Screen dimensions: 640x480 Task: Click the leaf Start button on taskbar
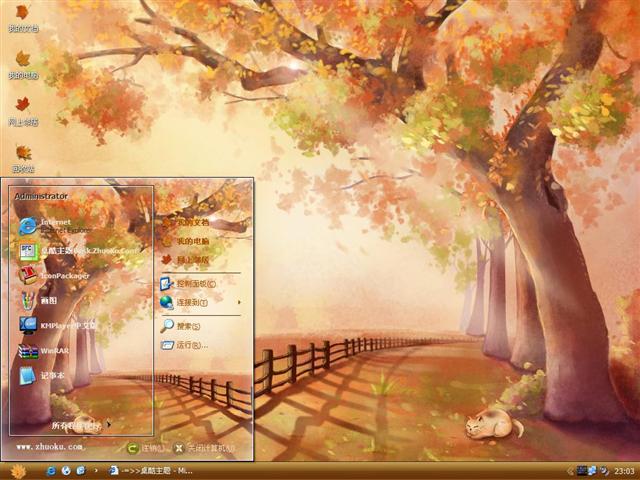[x=18, y=471]
